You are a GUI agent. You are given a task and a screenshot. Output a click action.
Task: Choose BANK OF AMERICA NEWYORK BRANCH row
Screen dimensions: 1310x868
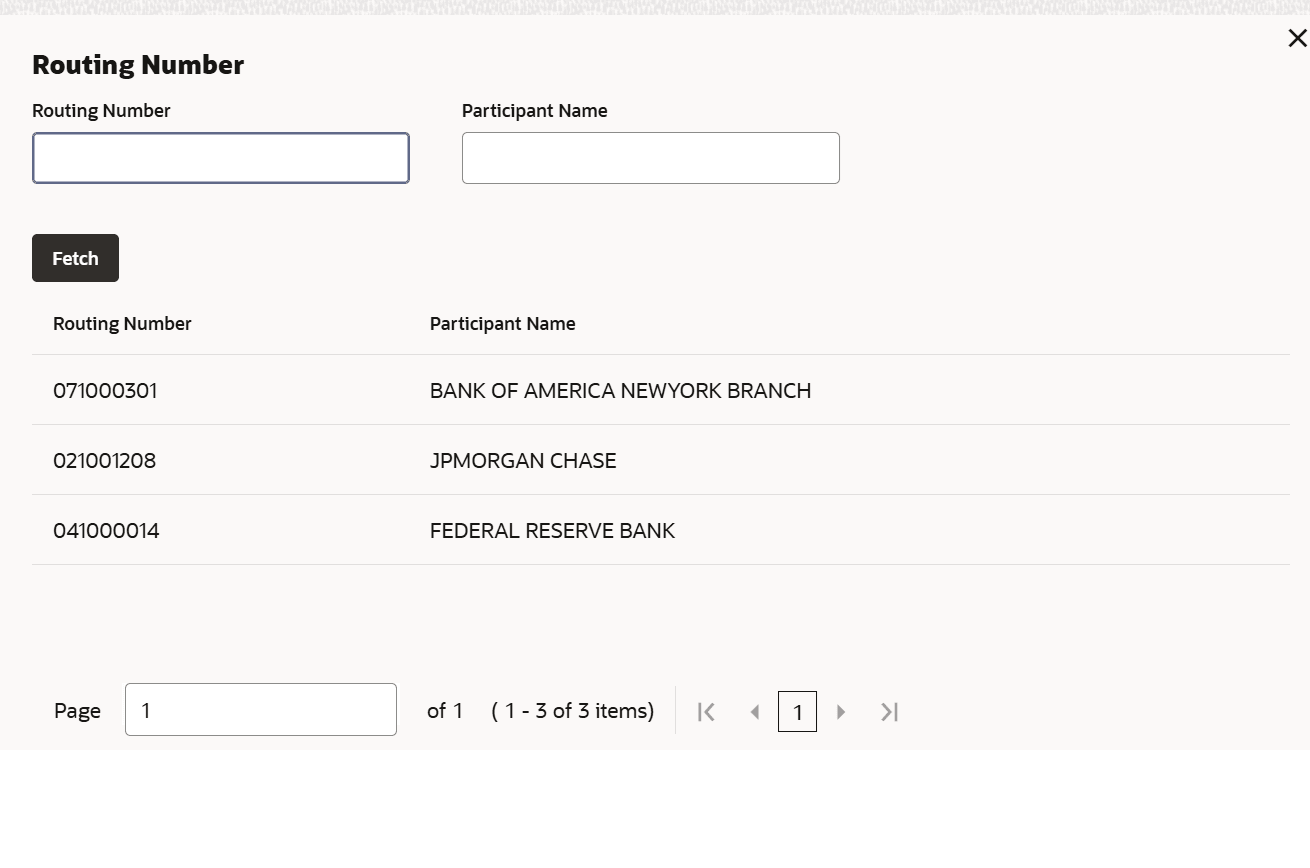pos(620,391)
